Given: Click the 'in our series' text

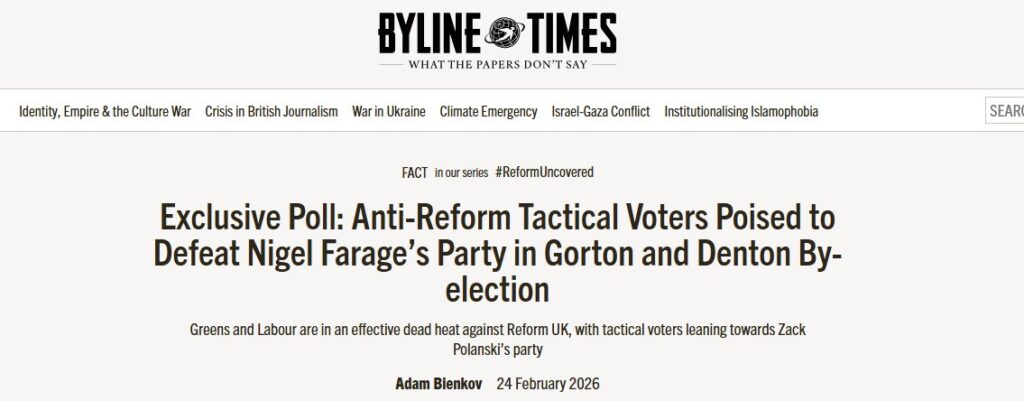Looking at the screenshot, I should tap(461, 173).
